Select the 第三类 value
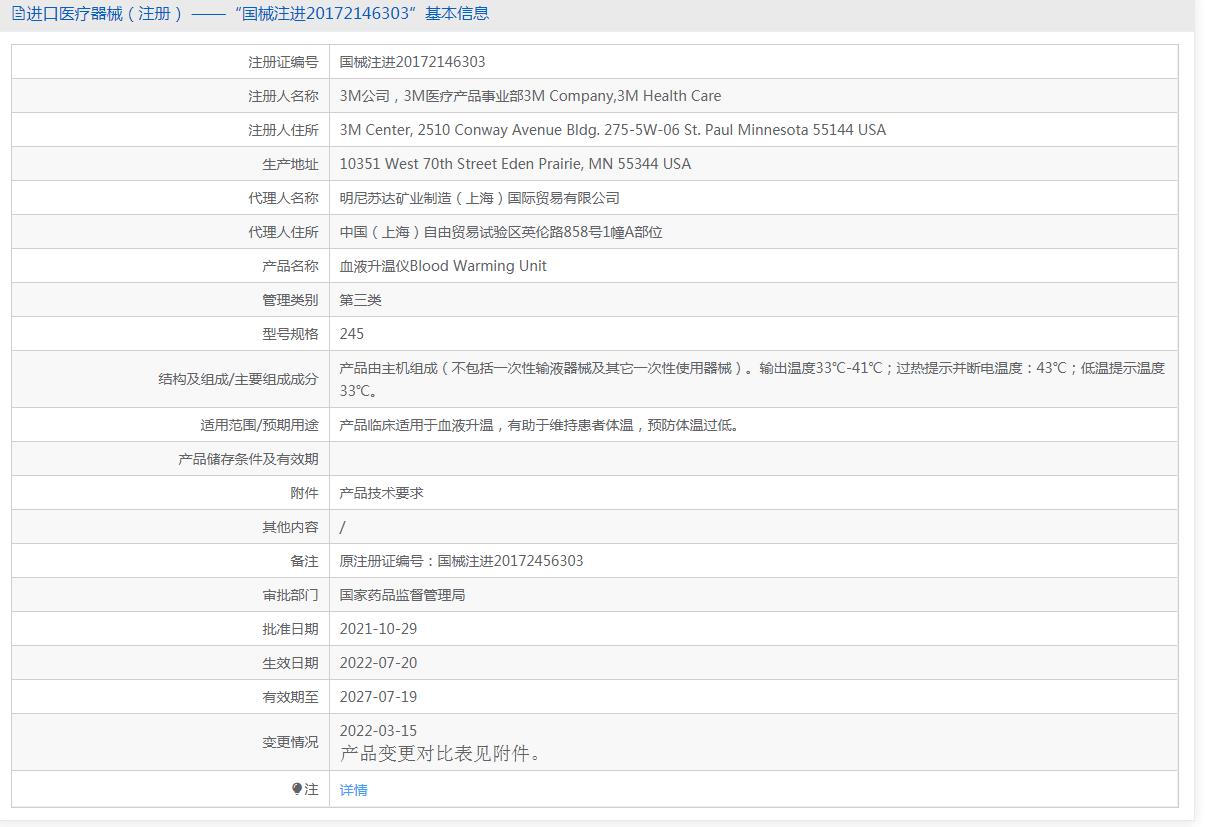The width and height of the screenshot is (1205, 827). click(x=361, y=300)
